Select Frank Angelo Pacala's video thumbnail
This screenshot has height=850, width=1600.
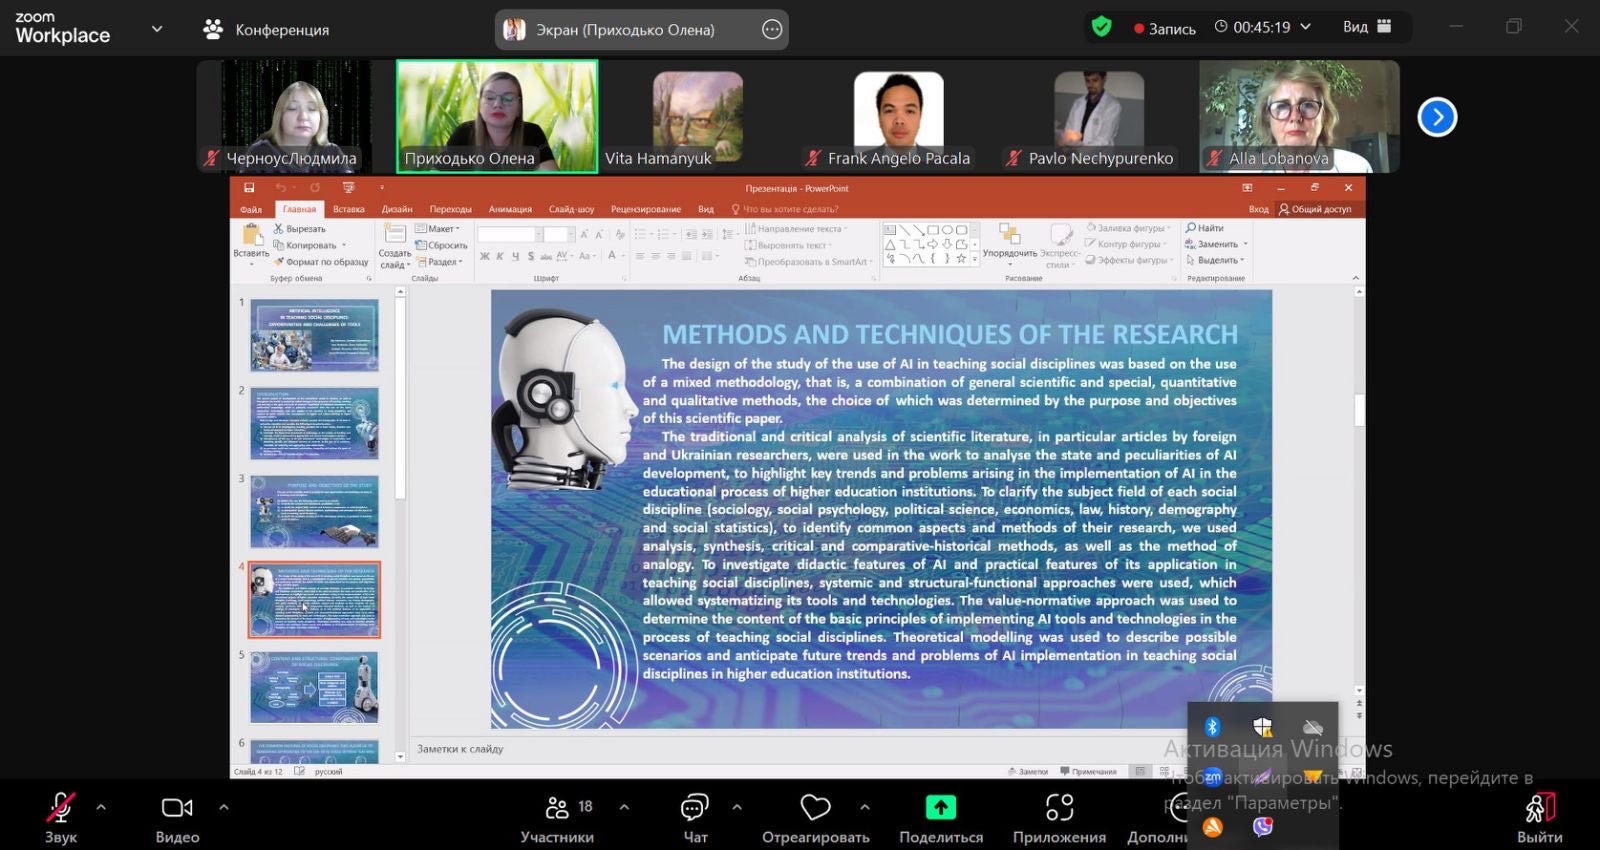tap(898, 116)
